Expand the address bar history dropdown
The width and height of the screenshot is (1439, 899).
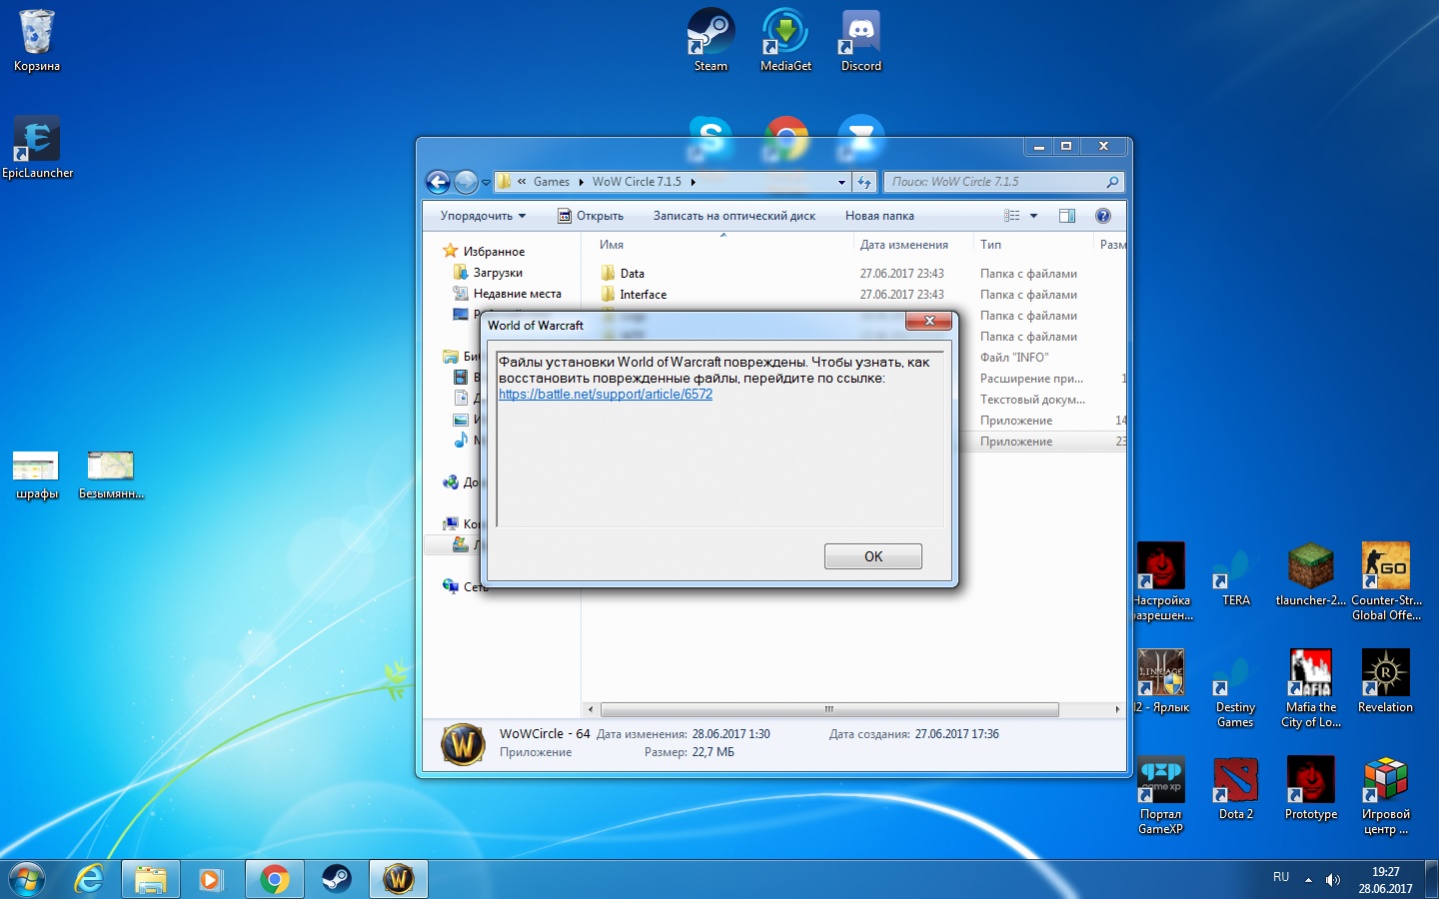pyautogui.click(x=841, y=182)
